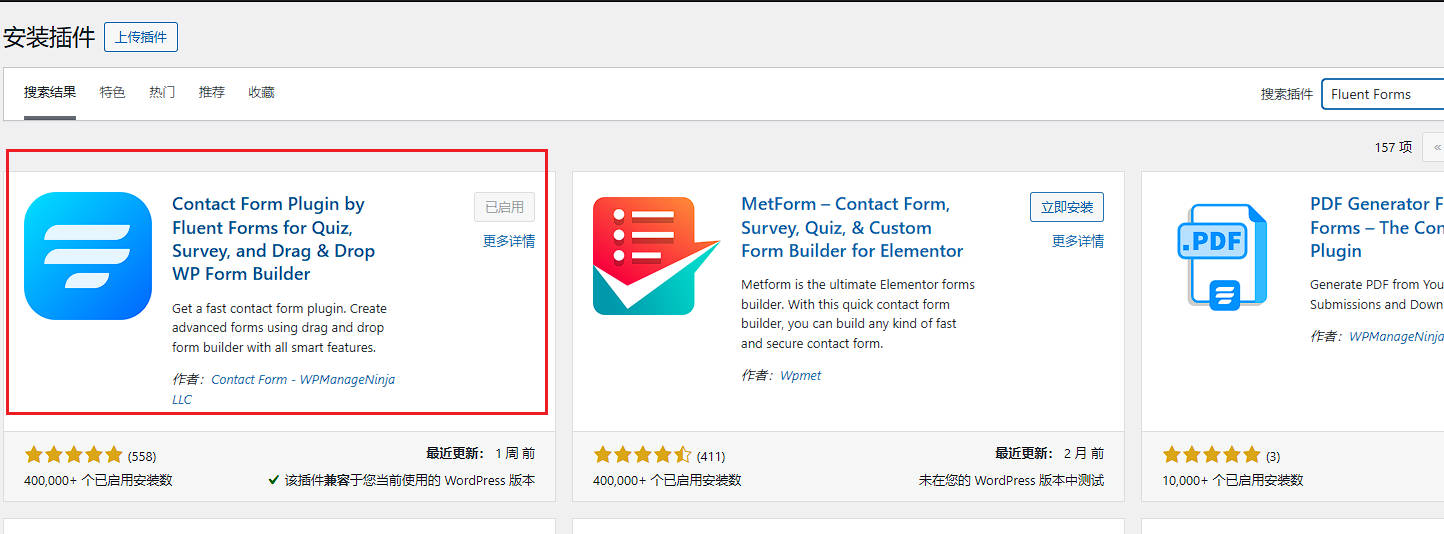Click the disabled 已启用 button

504,207
